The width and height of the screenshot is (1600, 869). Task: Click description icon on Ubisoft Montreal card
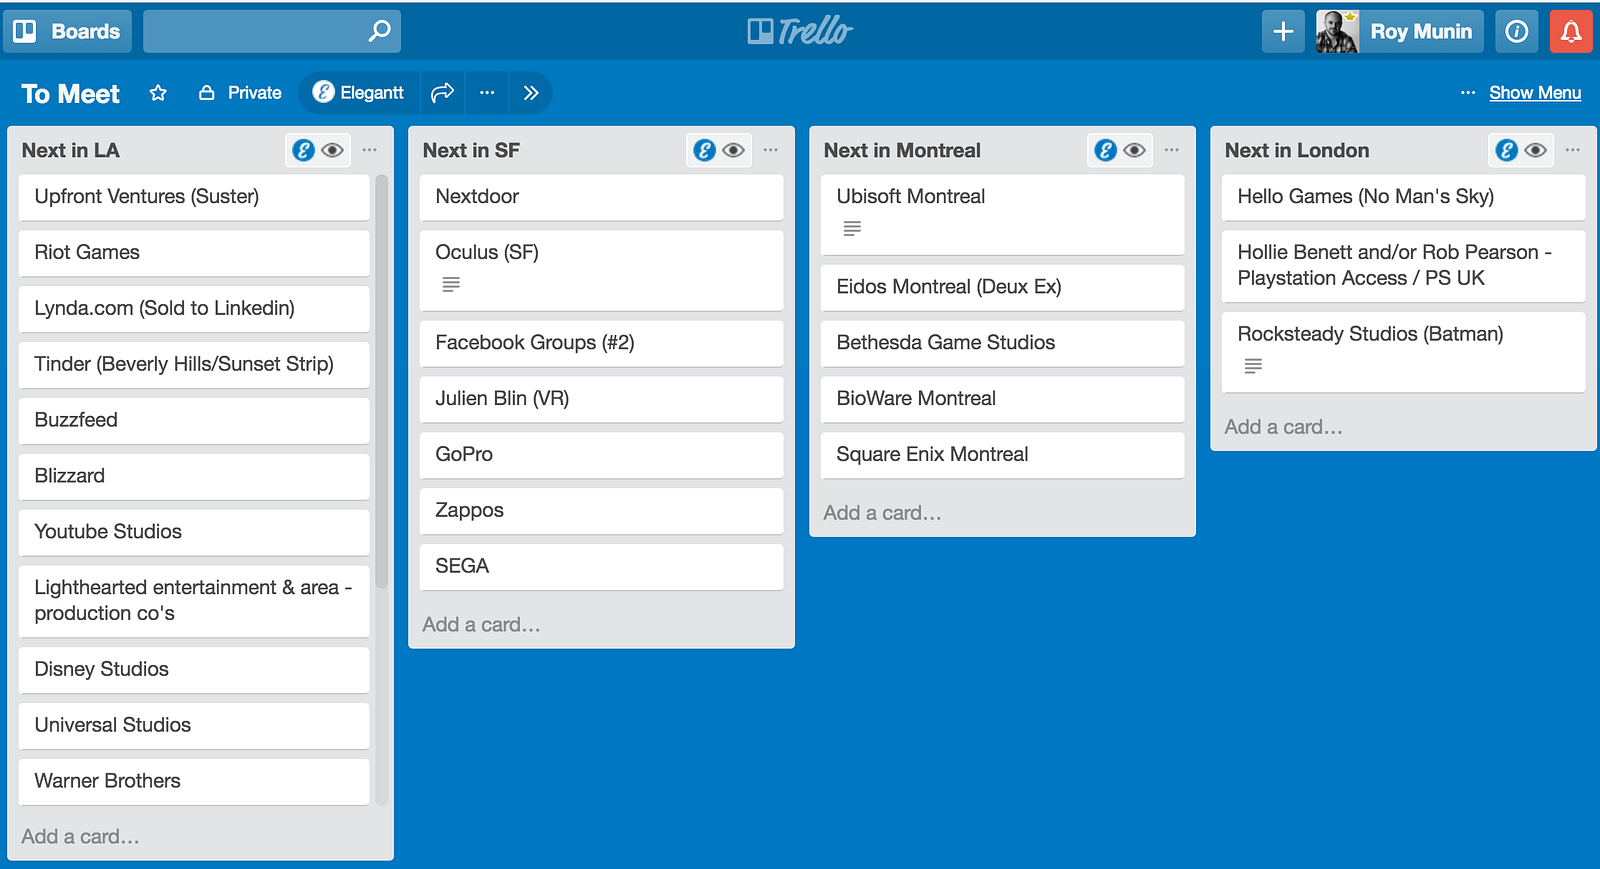point(852,229)
